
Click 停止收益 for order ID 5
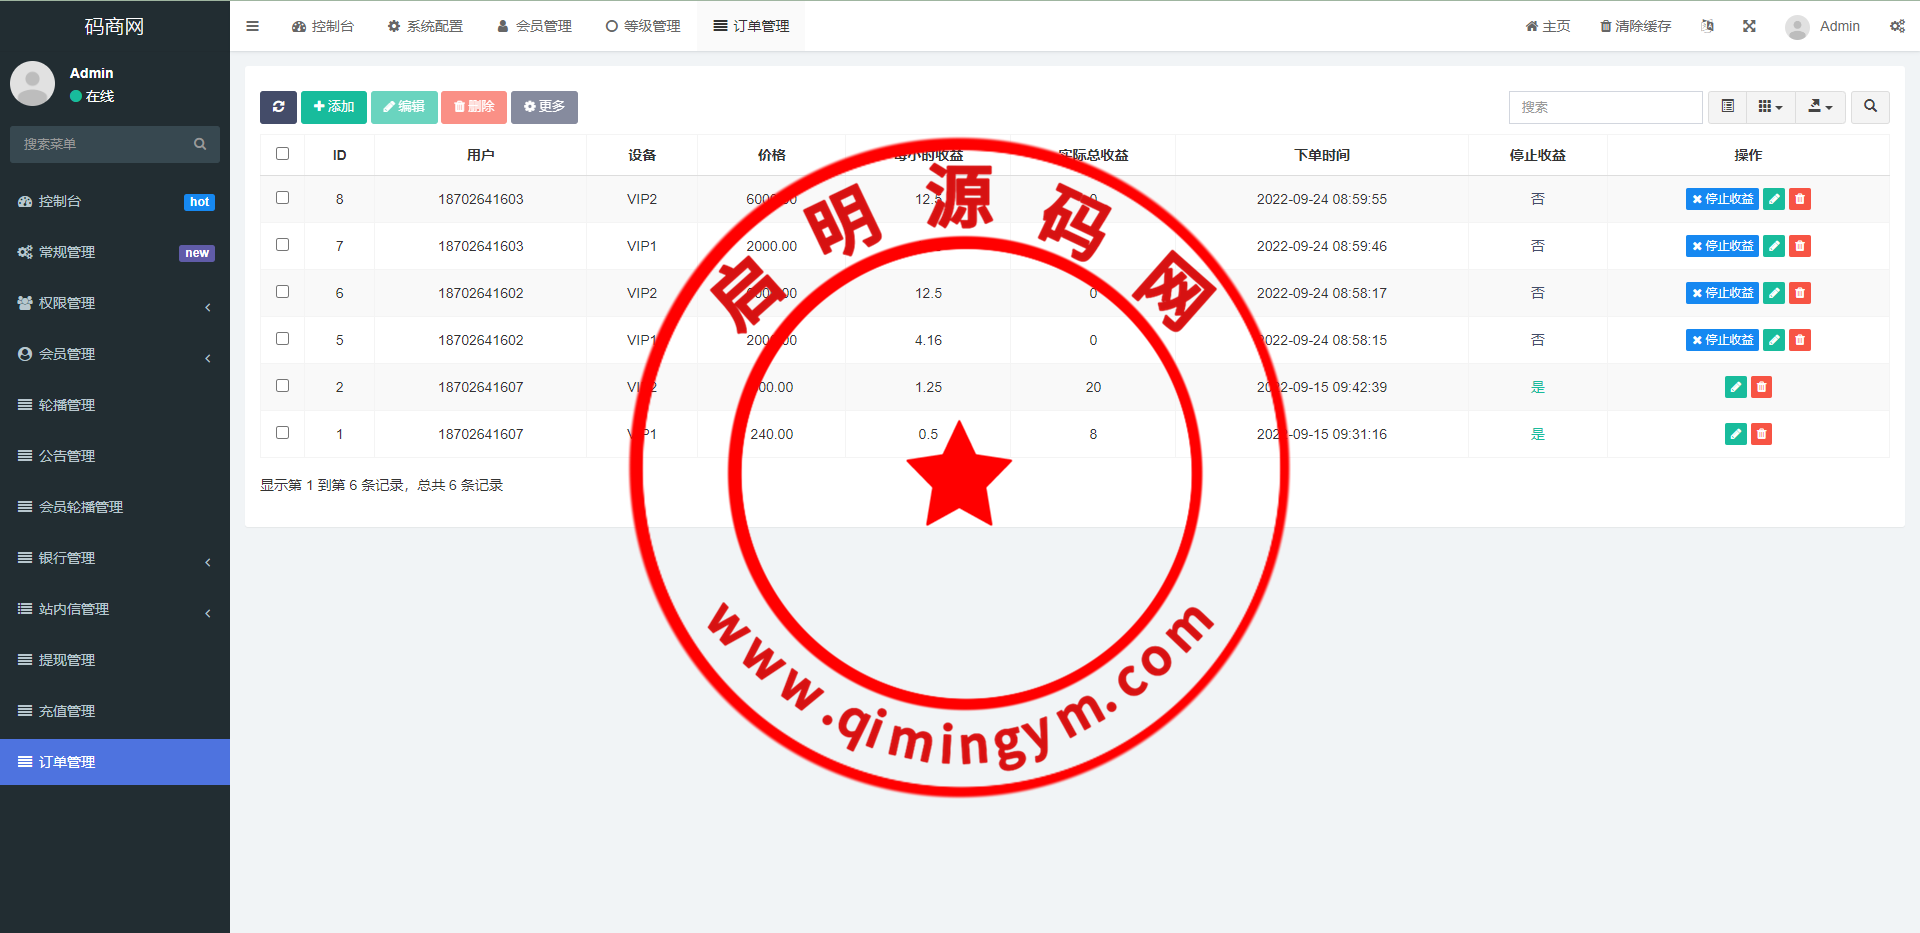1721,340
